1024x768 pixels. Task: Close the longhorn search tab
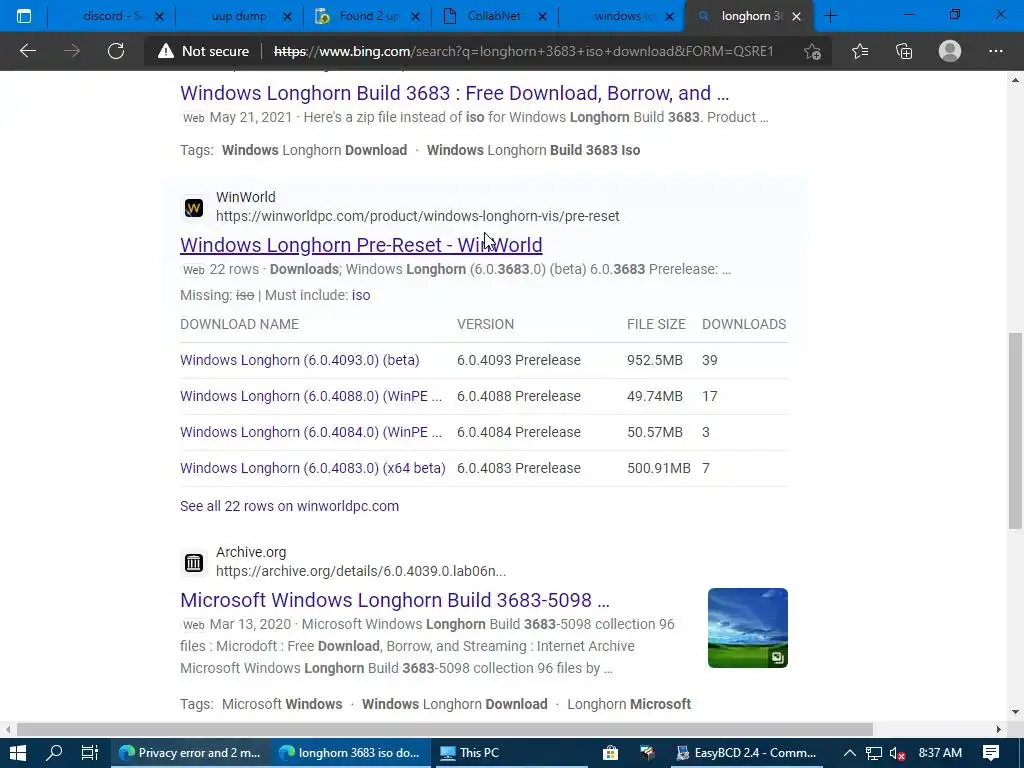[x=796, y=17]
